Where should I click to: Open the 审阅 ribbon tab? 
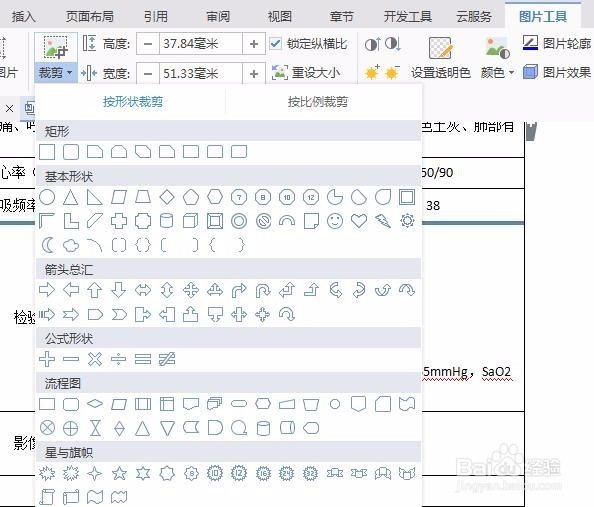(218, 17)
